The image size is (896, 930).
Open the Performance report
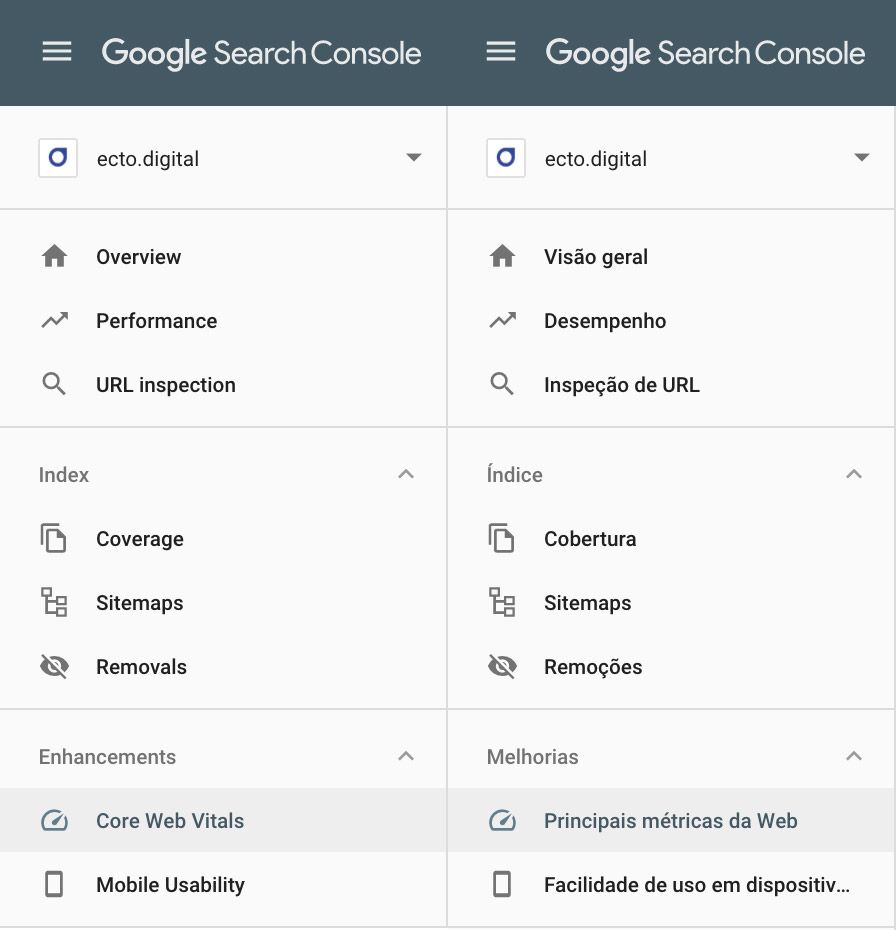[157, 321]
